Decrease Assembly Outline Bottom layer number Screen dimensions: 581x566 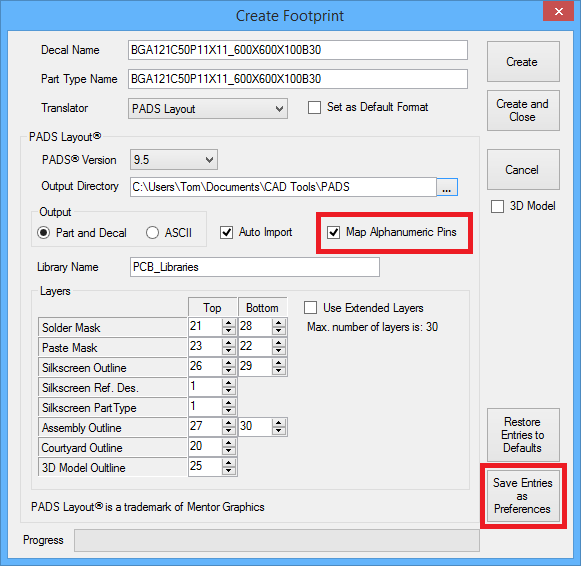[278, 431]
